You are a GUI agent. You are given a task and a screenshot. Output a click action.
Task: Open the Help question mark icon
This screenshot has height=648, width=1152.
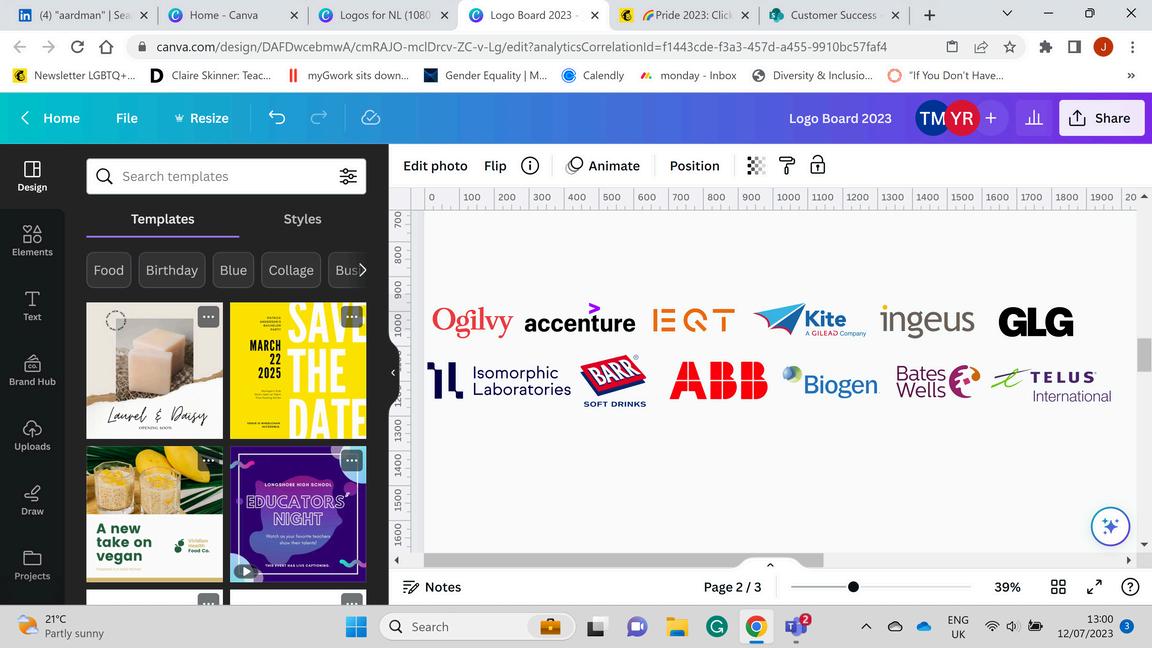click(x=1130, y=587)
